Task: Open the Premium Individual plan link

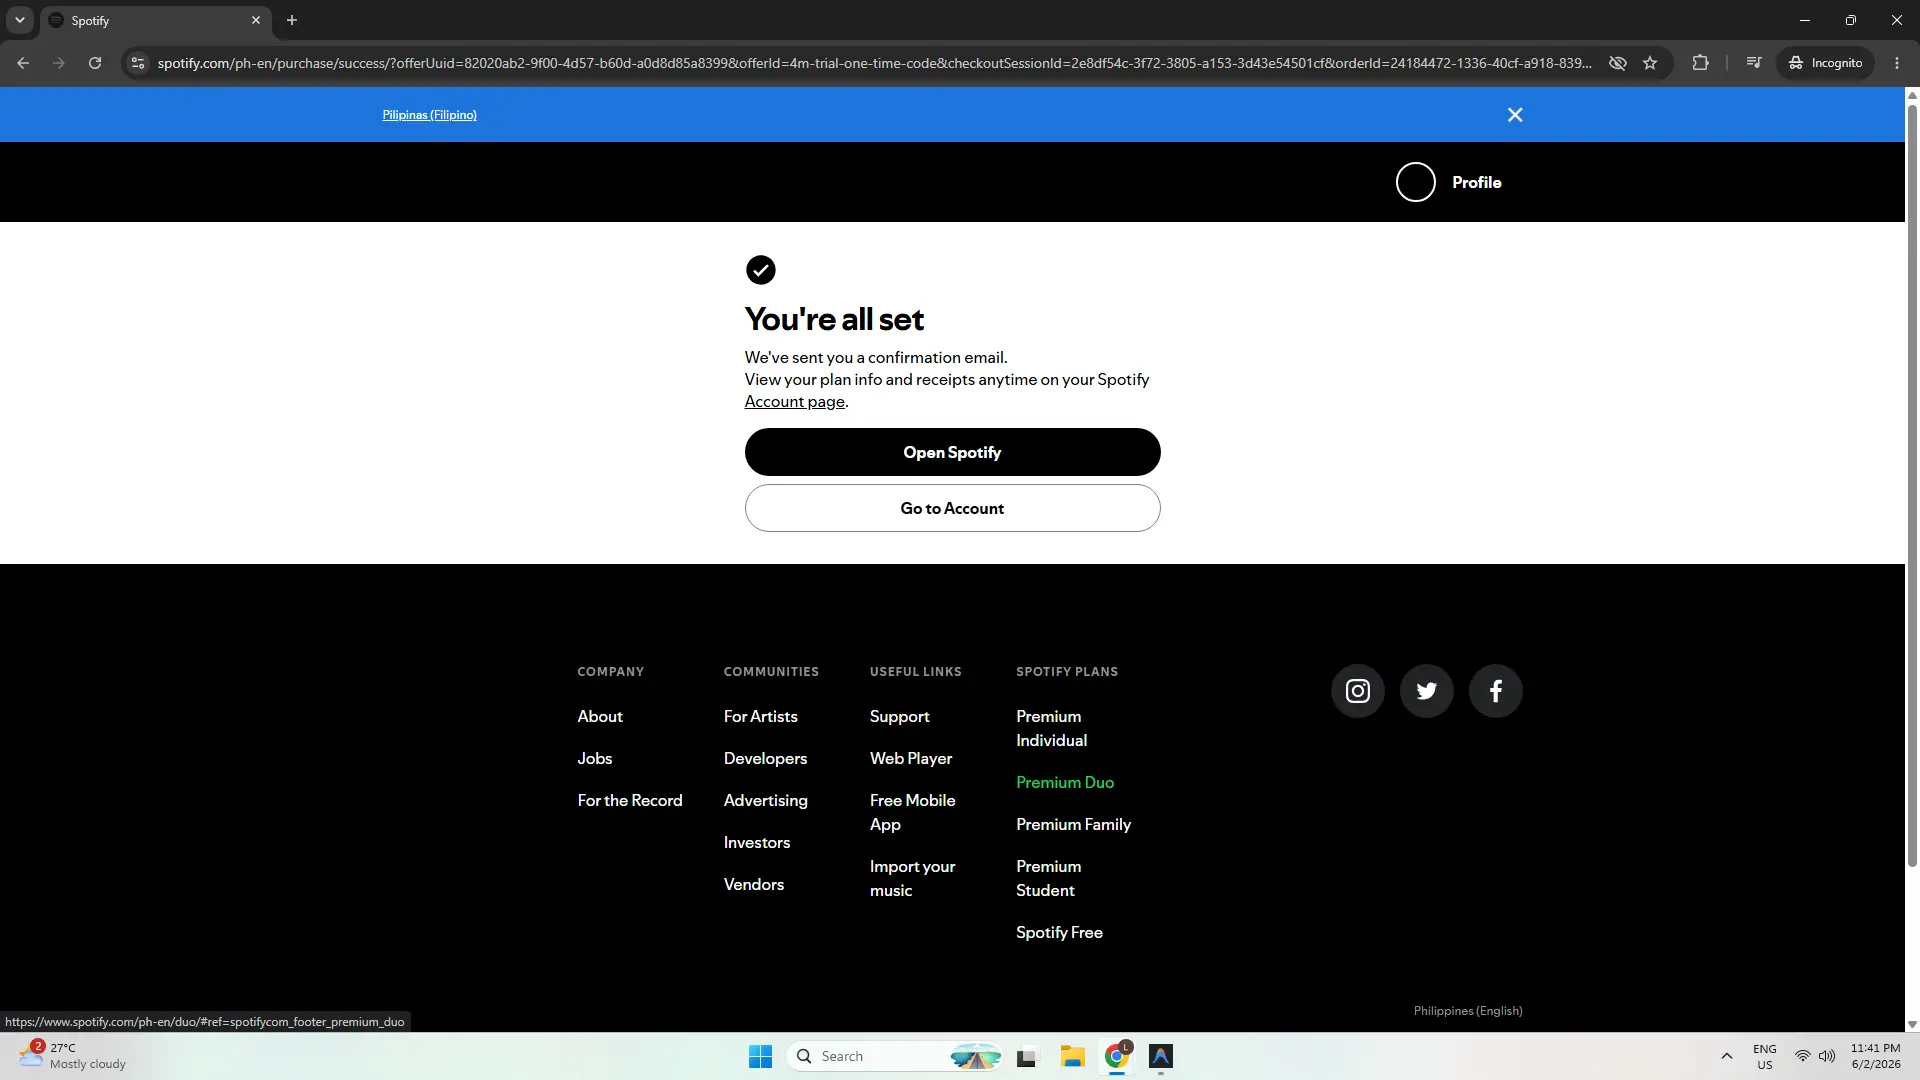Action: click(1051, 728)
